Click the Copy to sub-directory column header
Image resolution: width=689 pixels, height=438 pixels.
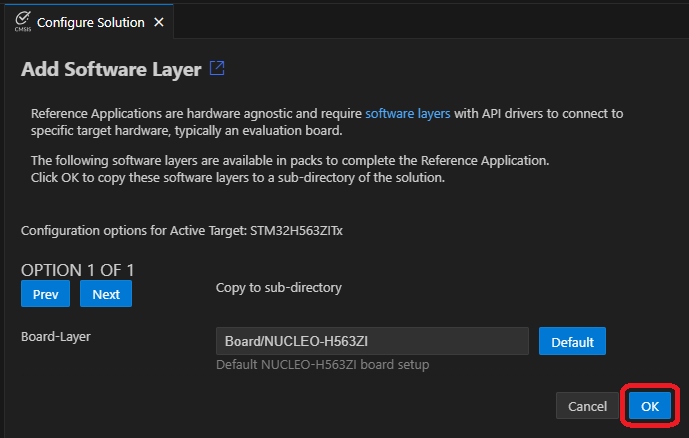coord(279,288)
